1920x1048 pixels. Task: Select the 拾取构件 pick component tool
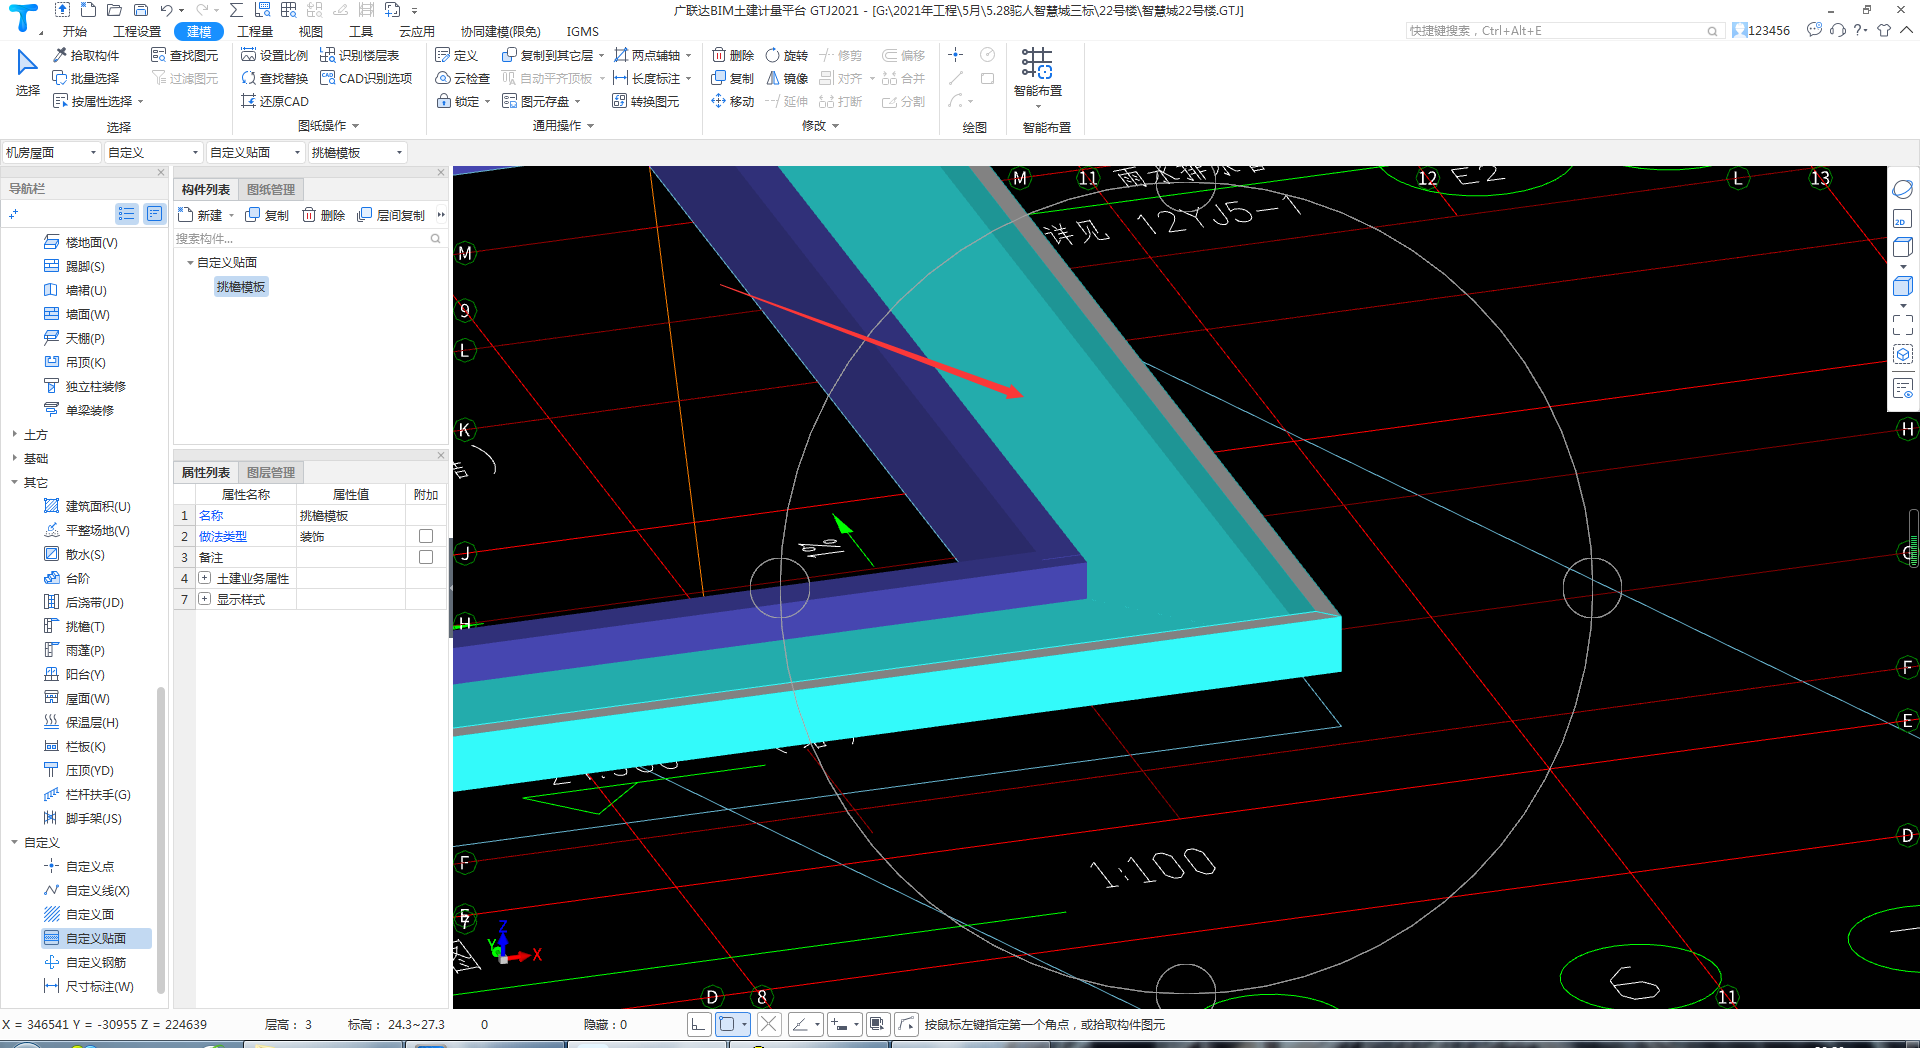pos(86,55)
